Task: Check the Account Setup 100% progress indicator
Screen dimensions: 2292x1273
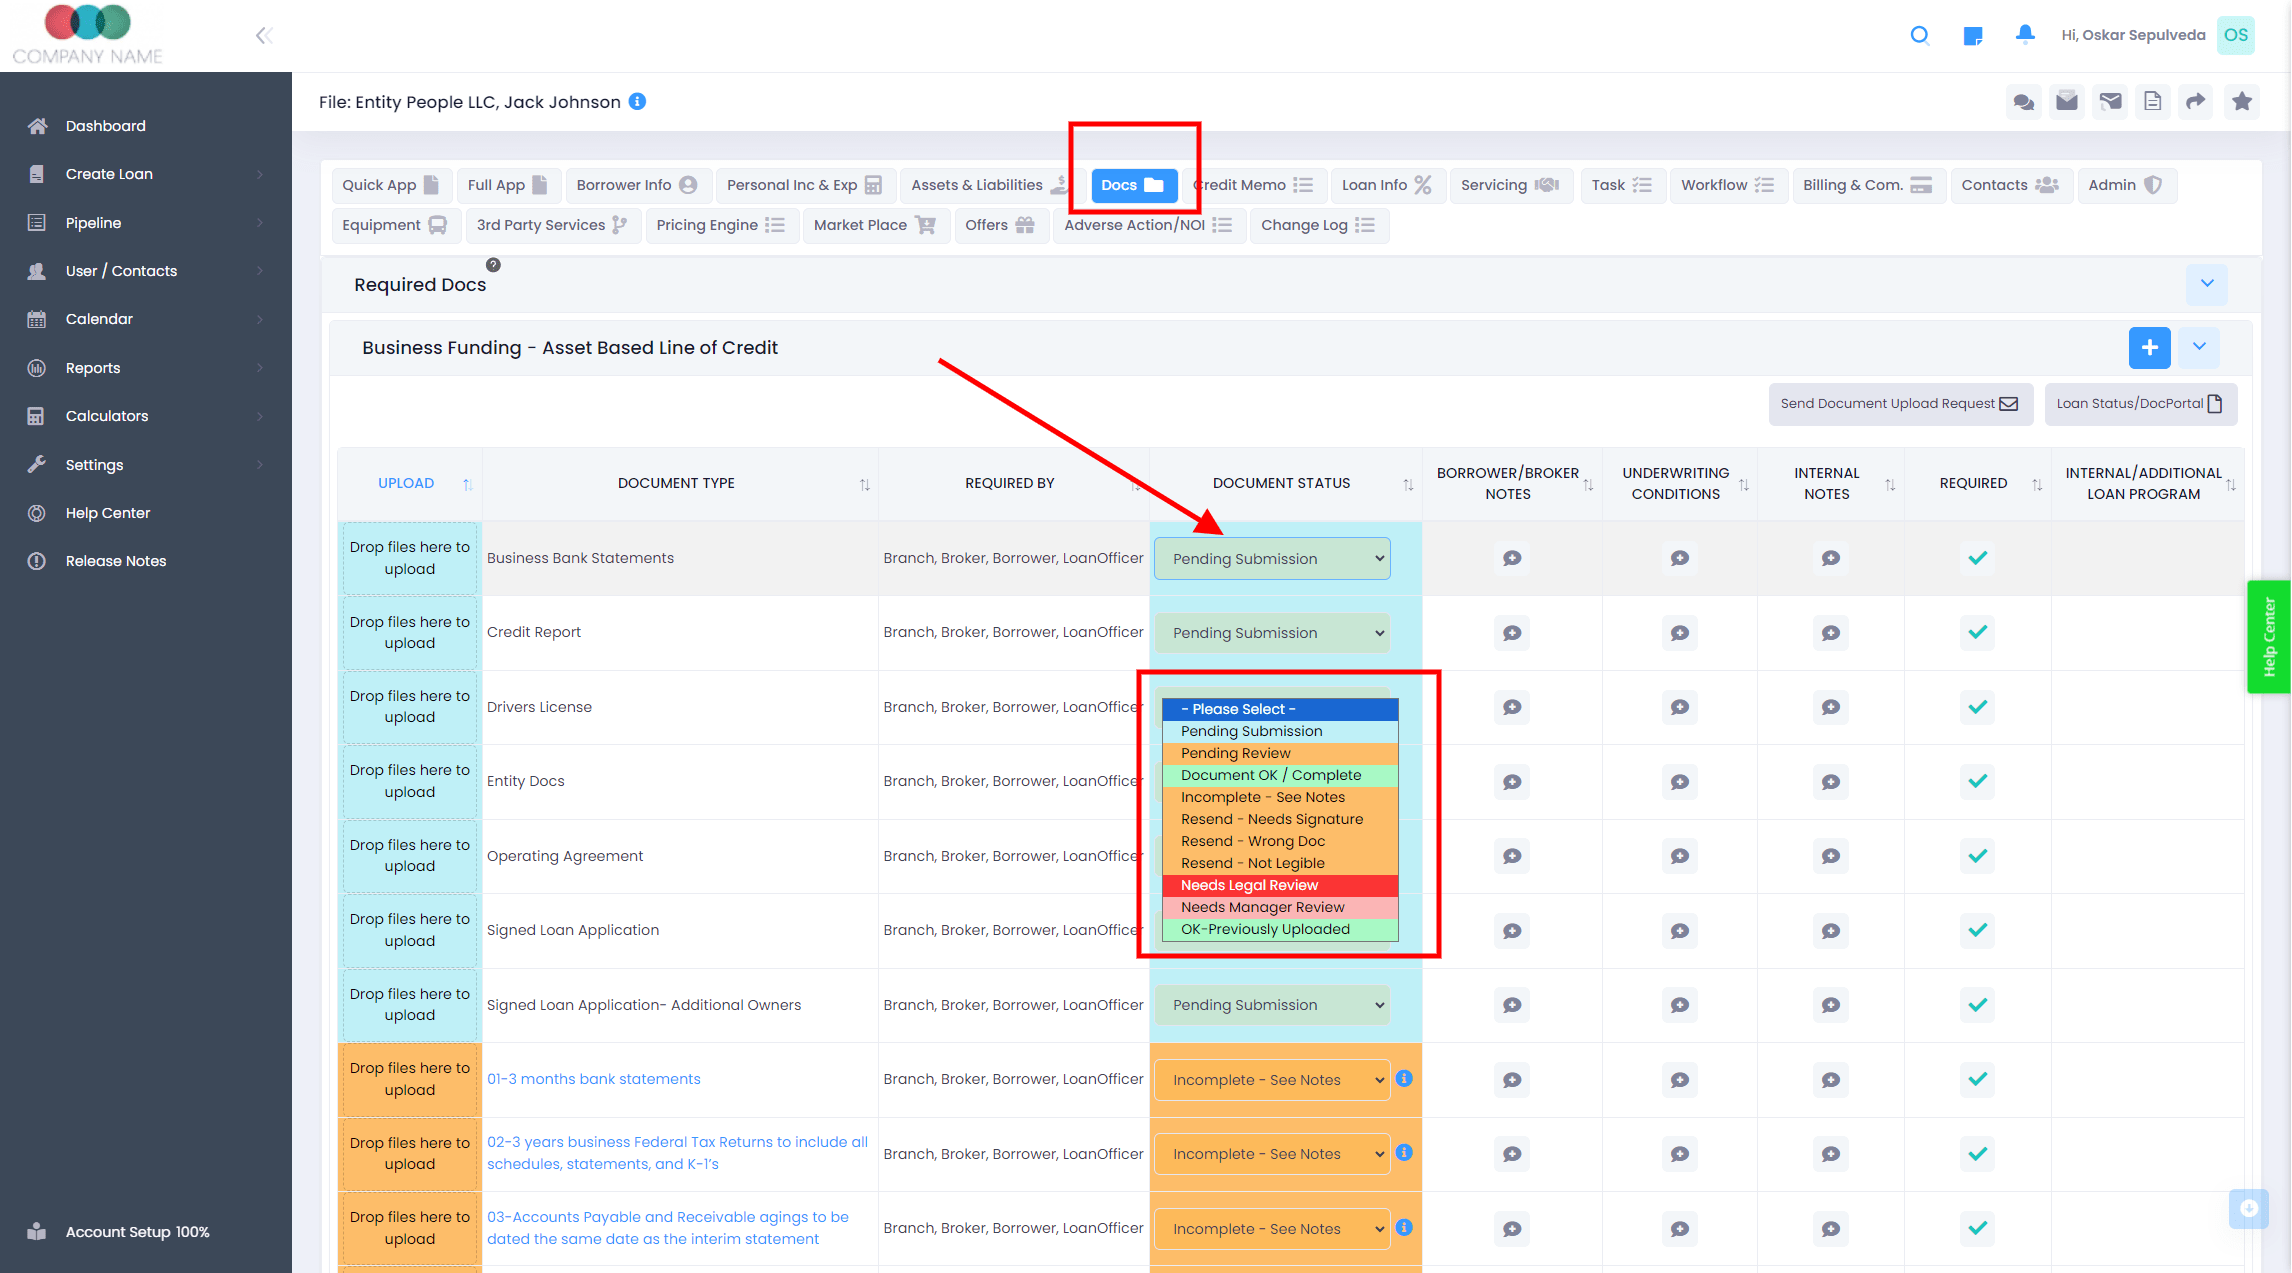Action: (136, 1231)
